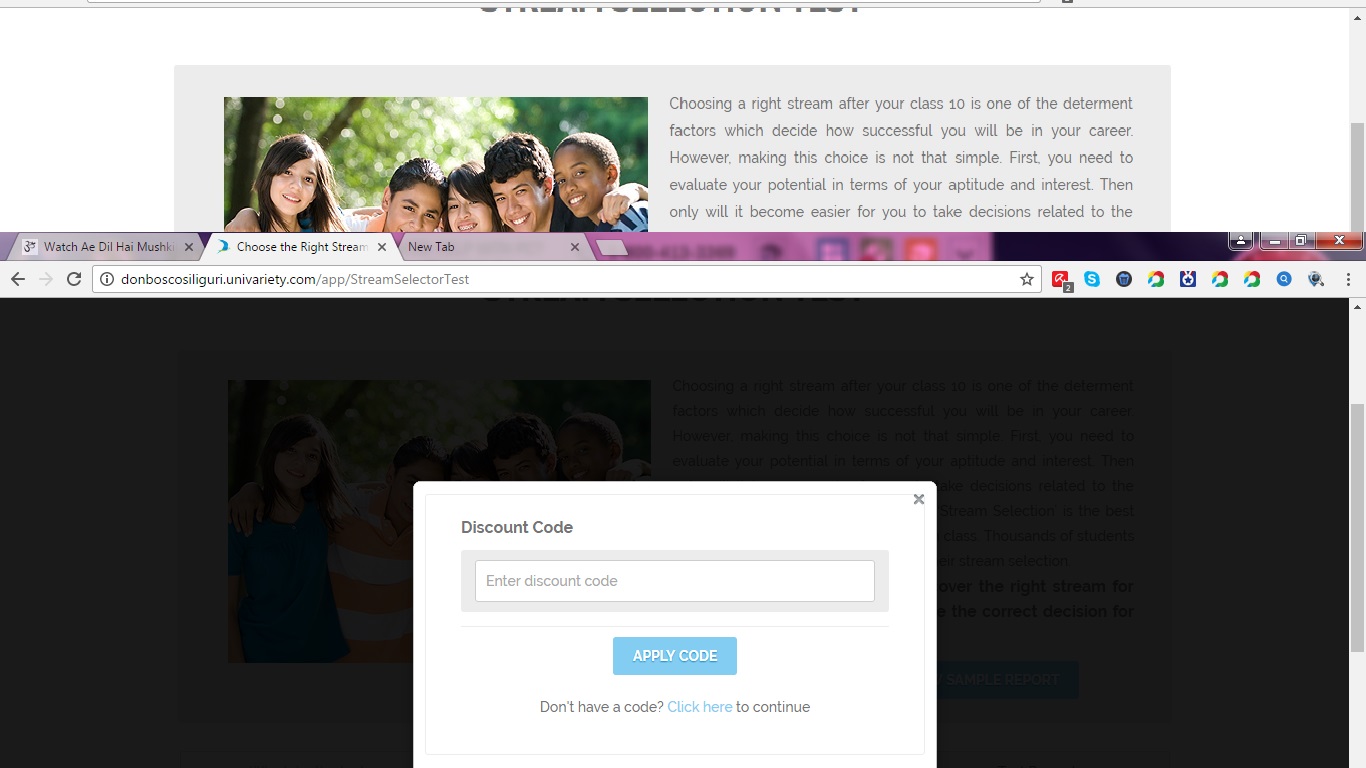1366x768 pixels.
Task: Open the dimmed SAMPLE REPORT button
Action: [x=1001, y=680]
